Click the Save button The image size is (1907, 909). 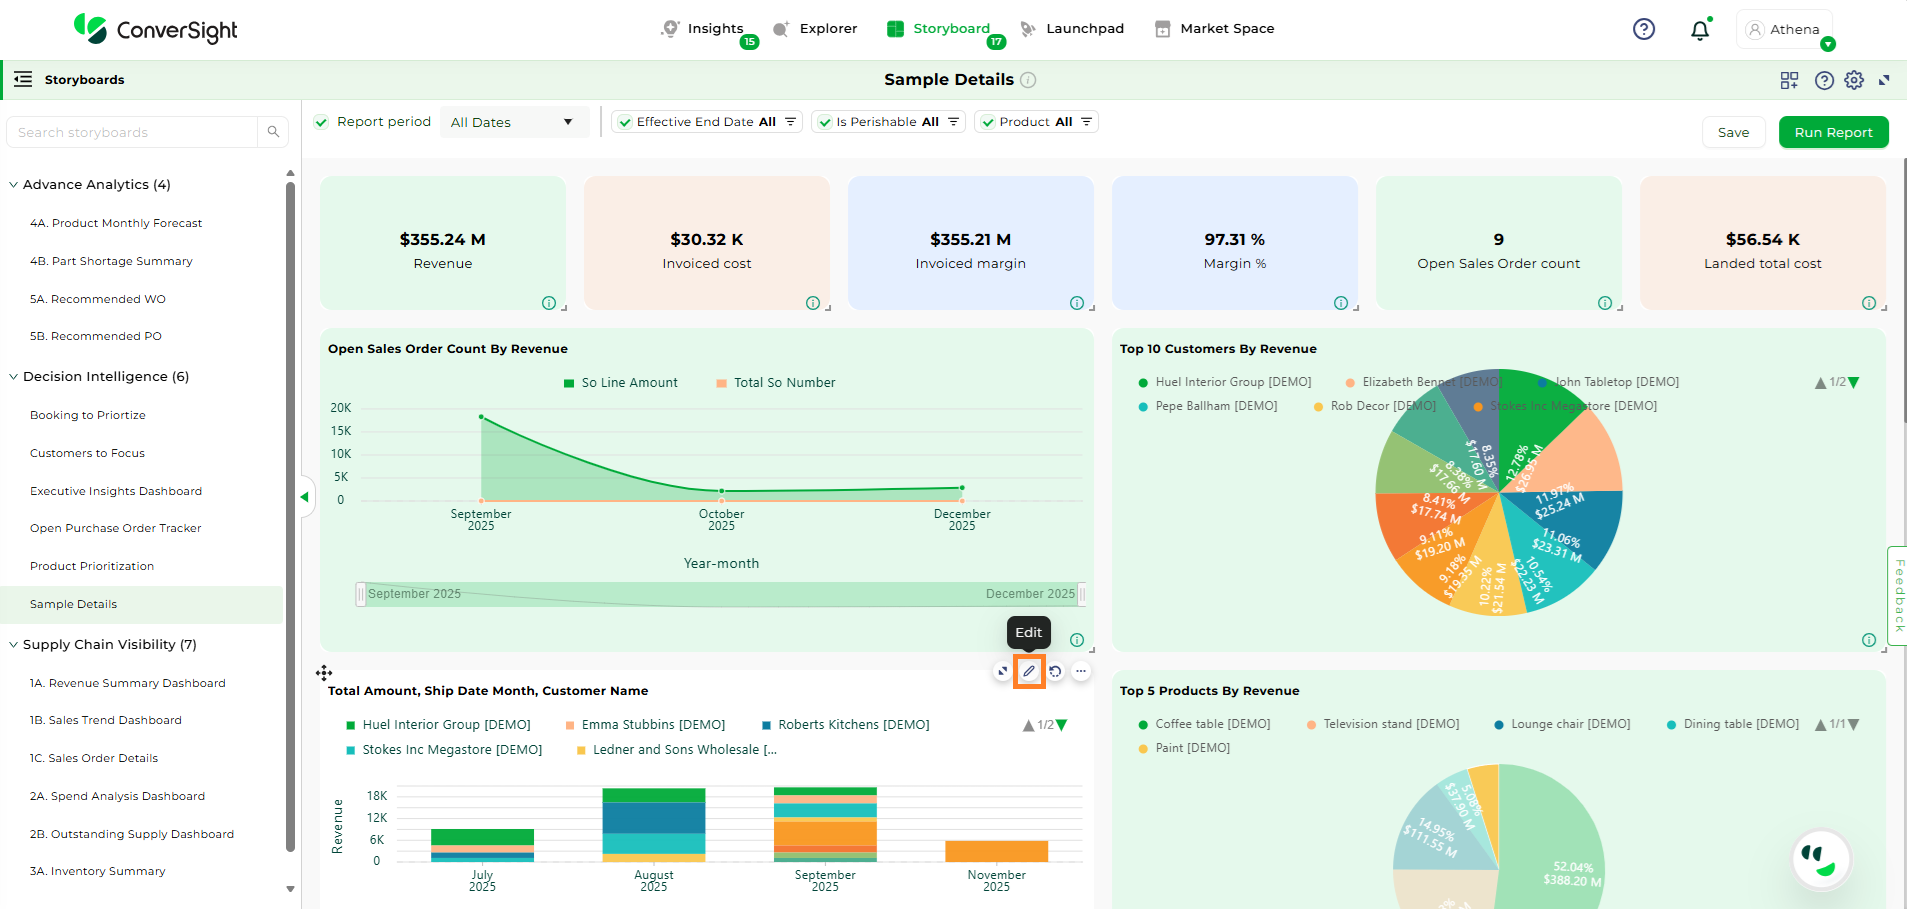(x=1733, y=132)
